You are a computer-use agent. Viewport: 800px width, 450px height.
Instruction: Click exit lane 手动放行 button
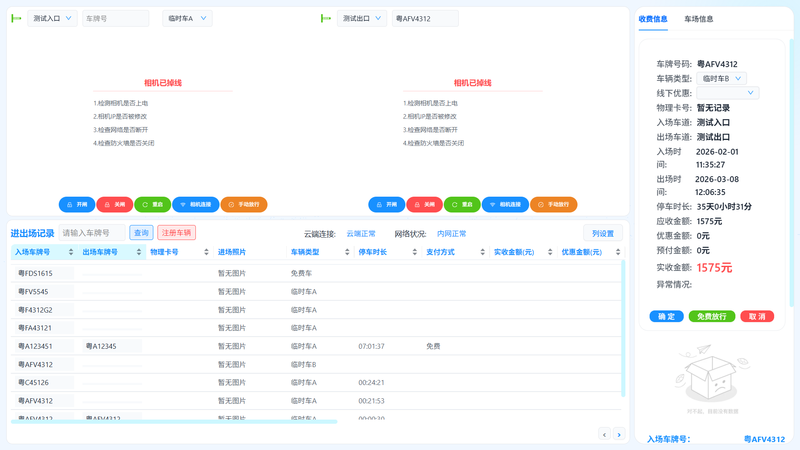pyautogui.click(x=554, y=205)
